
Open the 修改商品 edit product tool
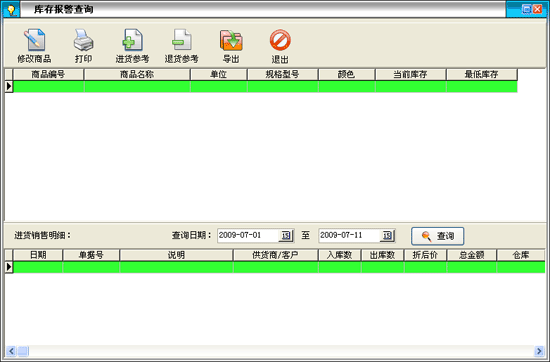[x=34, y=46]
